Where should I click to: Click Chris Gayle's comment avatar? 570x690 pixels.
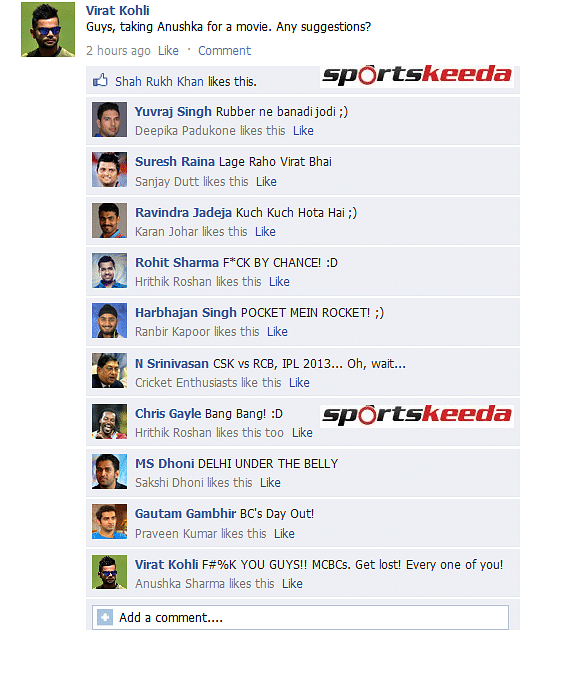[109, 422]
